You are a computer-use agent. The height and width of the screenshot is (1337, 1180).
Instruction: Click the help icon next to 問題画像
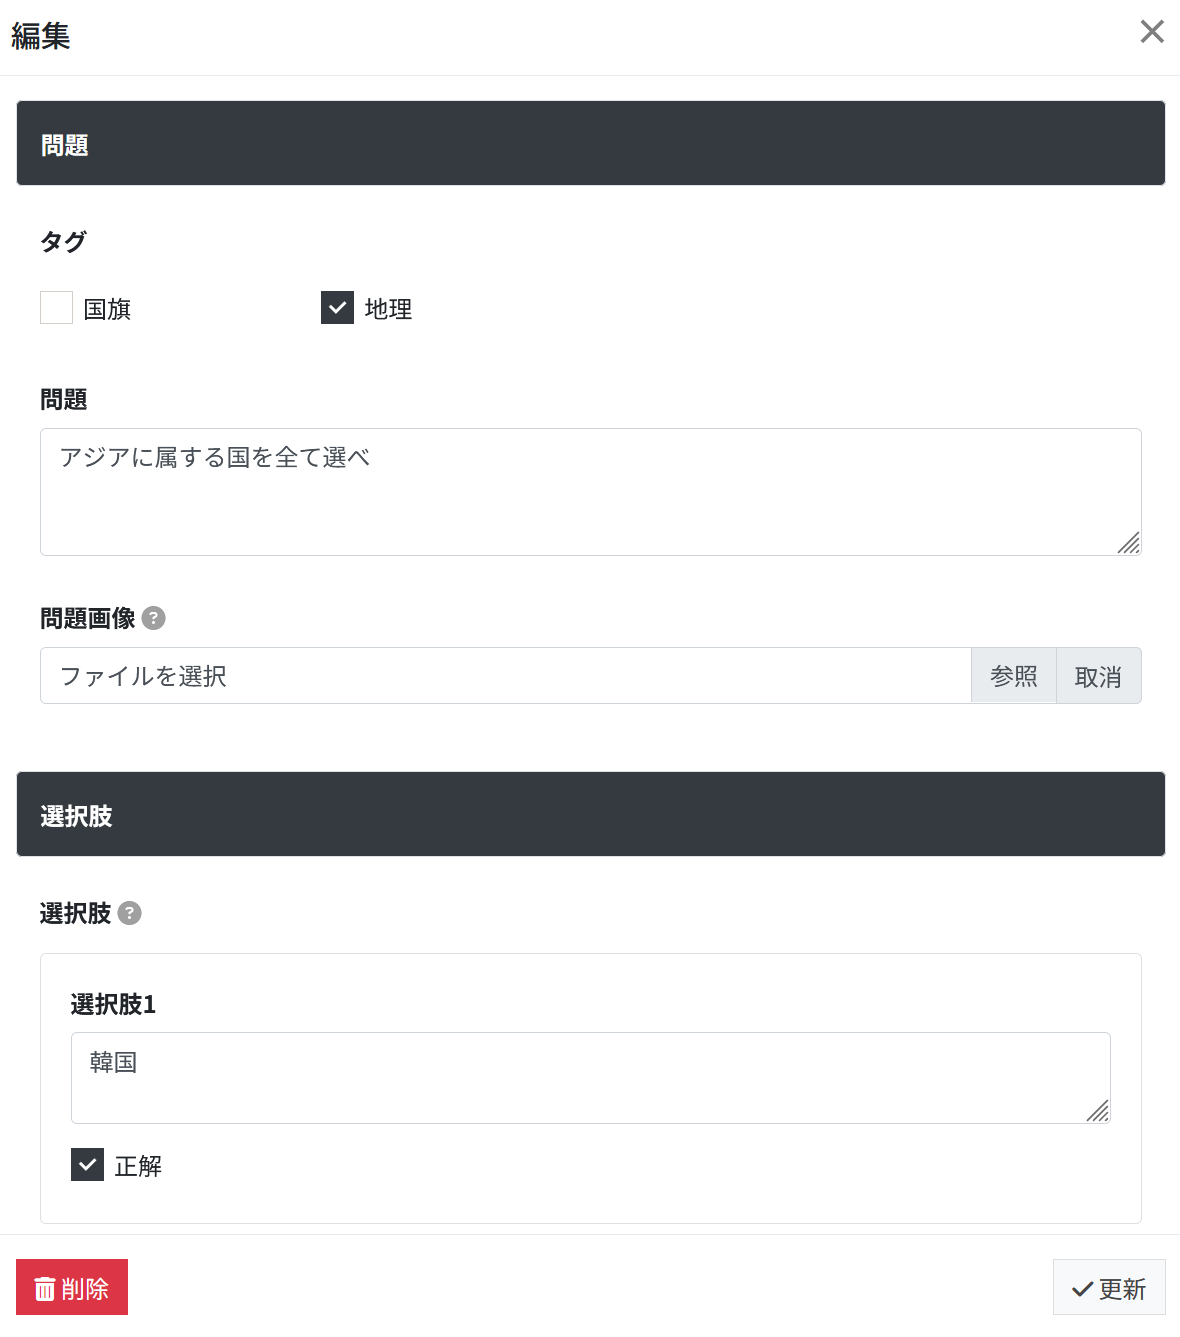point(153,618)
